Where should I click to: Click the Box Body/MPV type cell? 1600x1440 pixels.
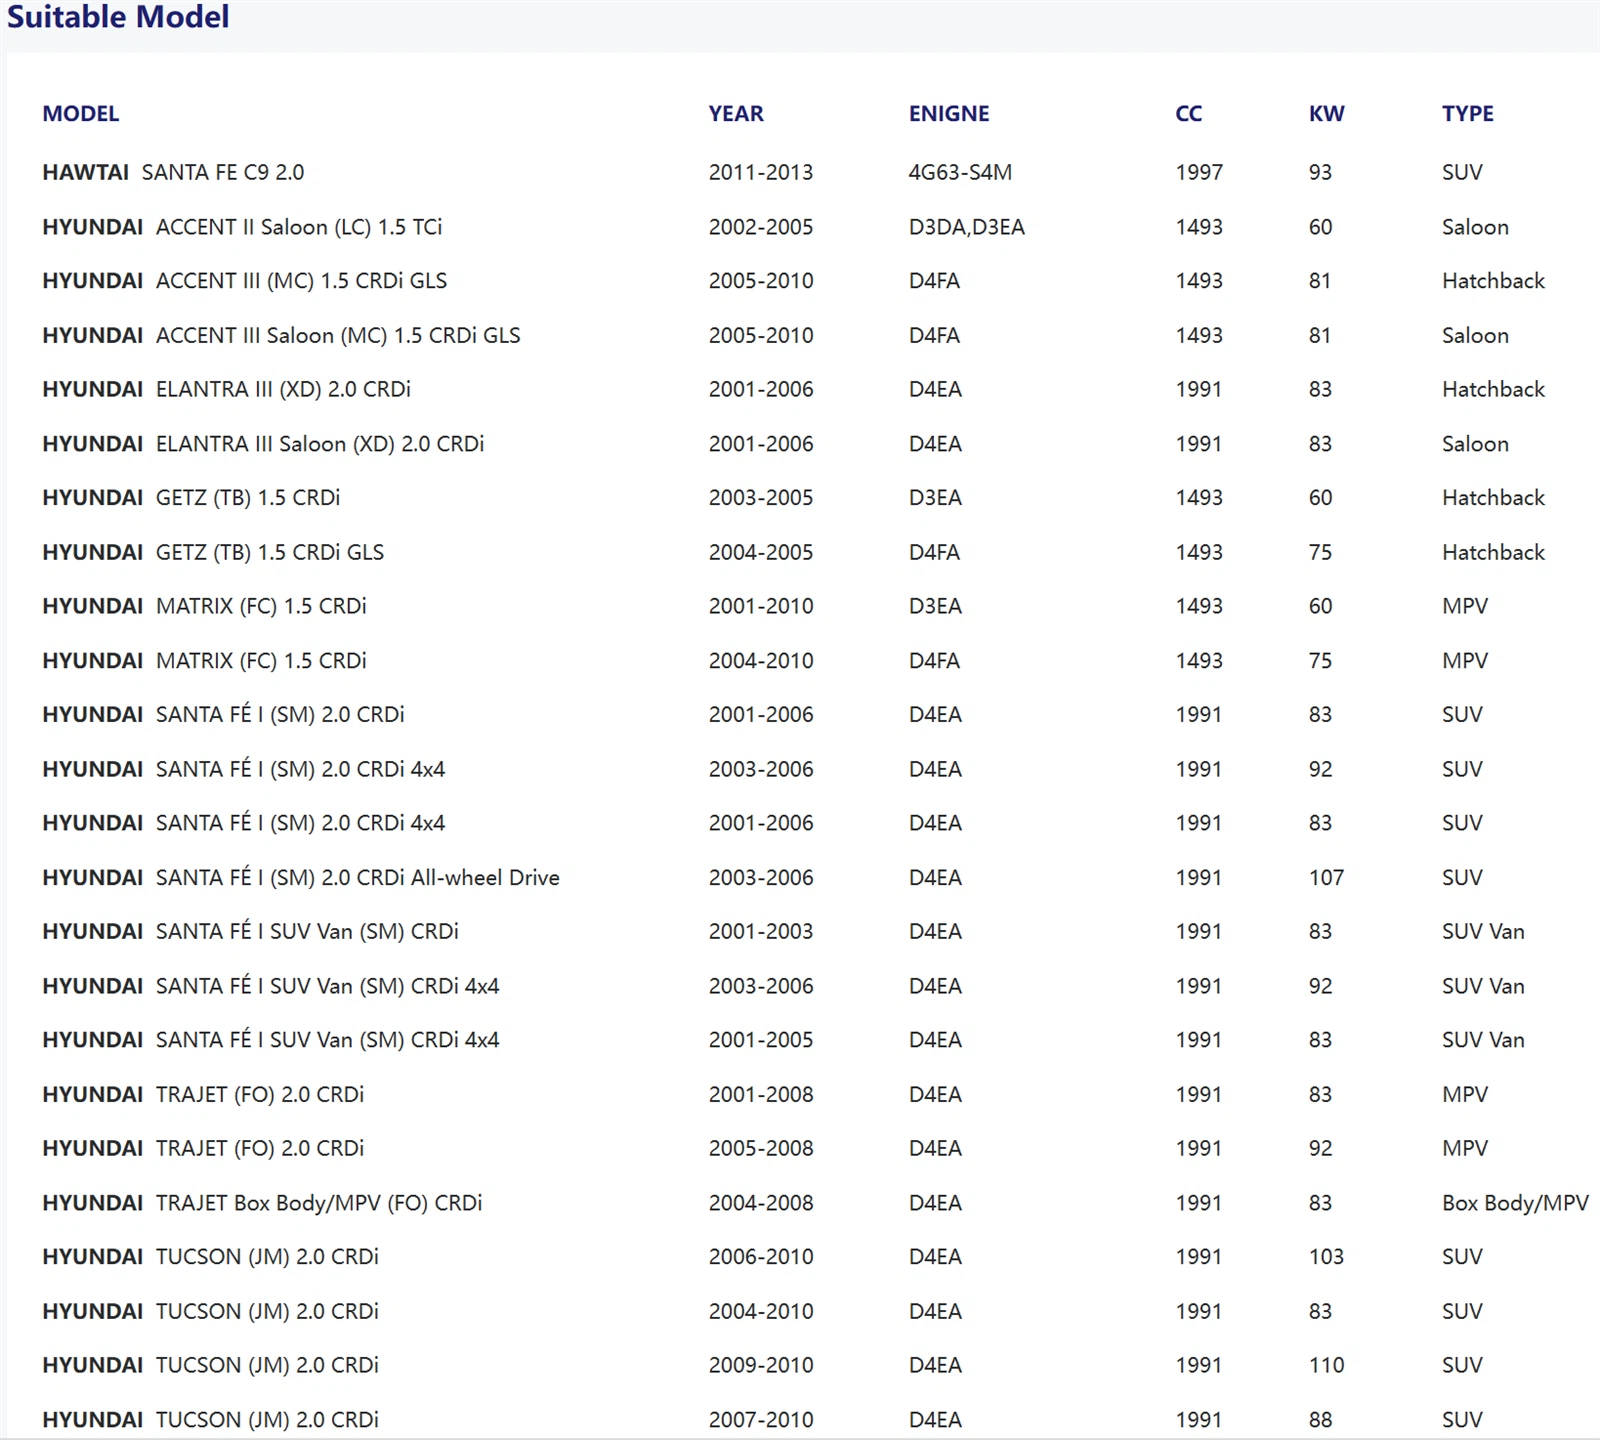[1515, 1203]
